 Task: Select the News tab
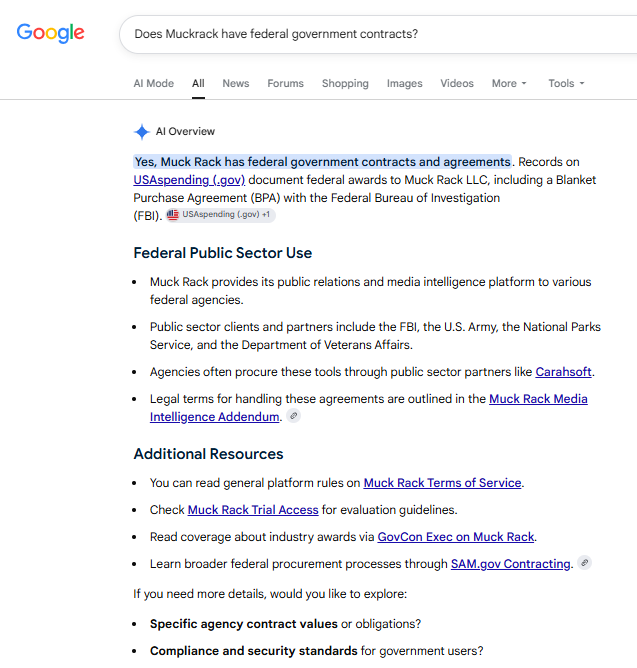[x=236, y=84]
